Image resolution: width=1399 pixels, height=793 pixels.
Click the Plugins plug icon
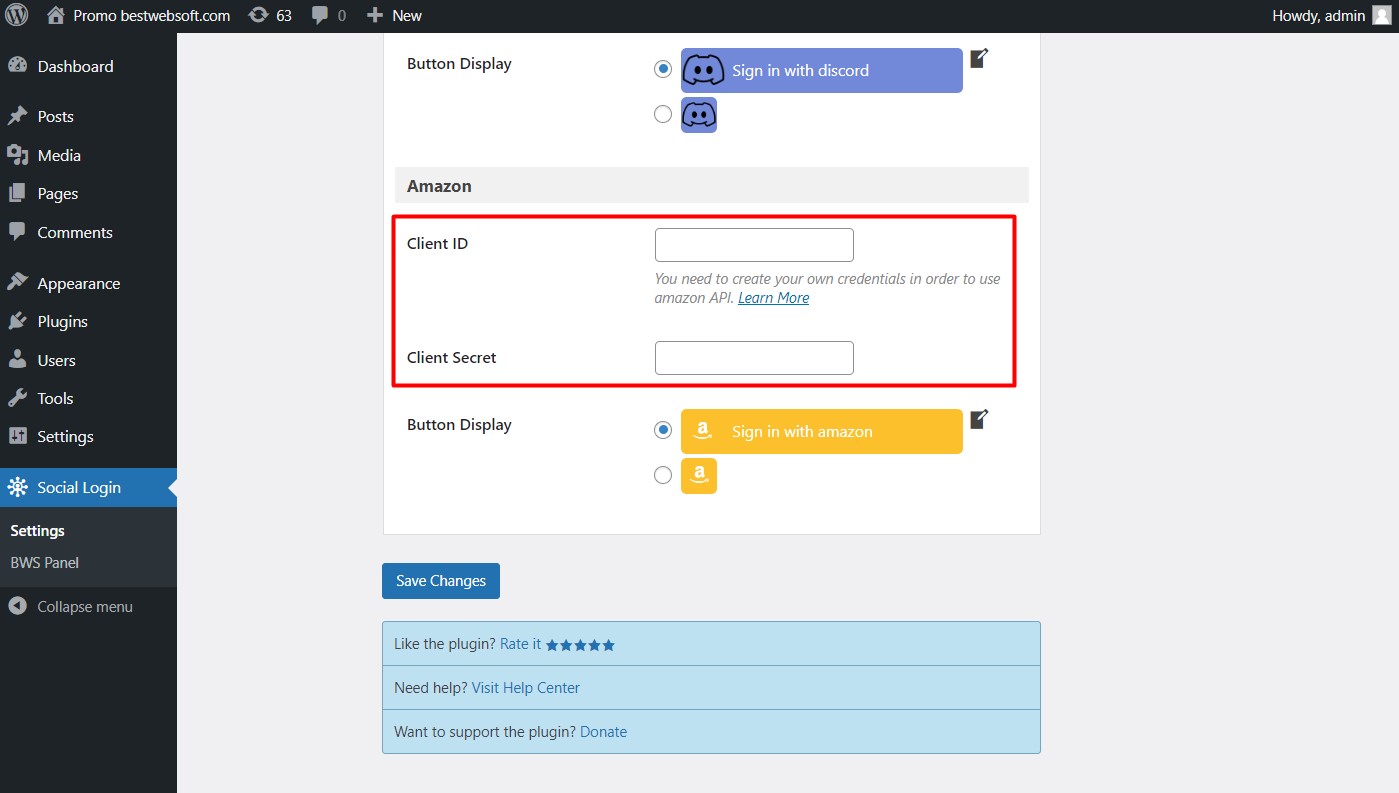pyautogui.click(x=17, y=321)
